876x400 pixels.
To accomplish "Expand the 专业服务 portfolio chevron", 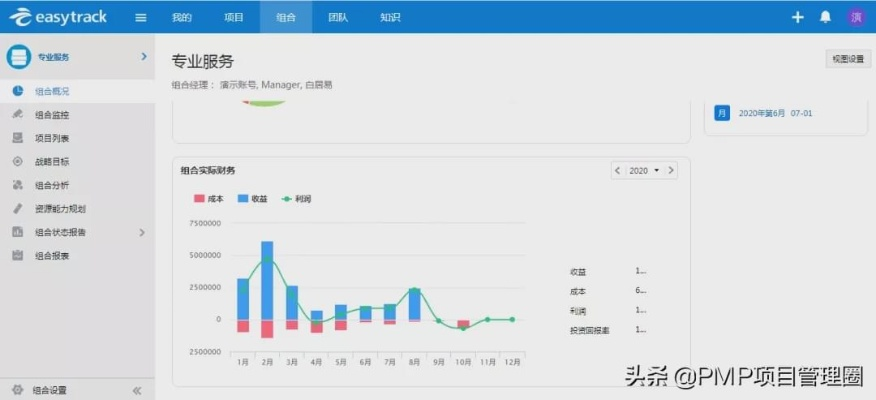I will coord(144,56).
